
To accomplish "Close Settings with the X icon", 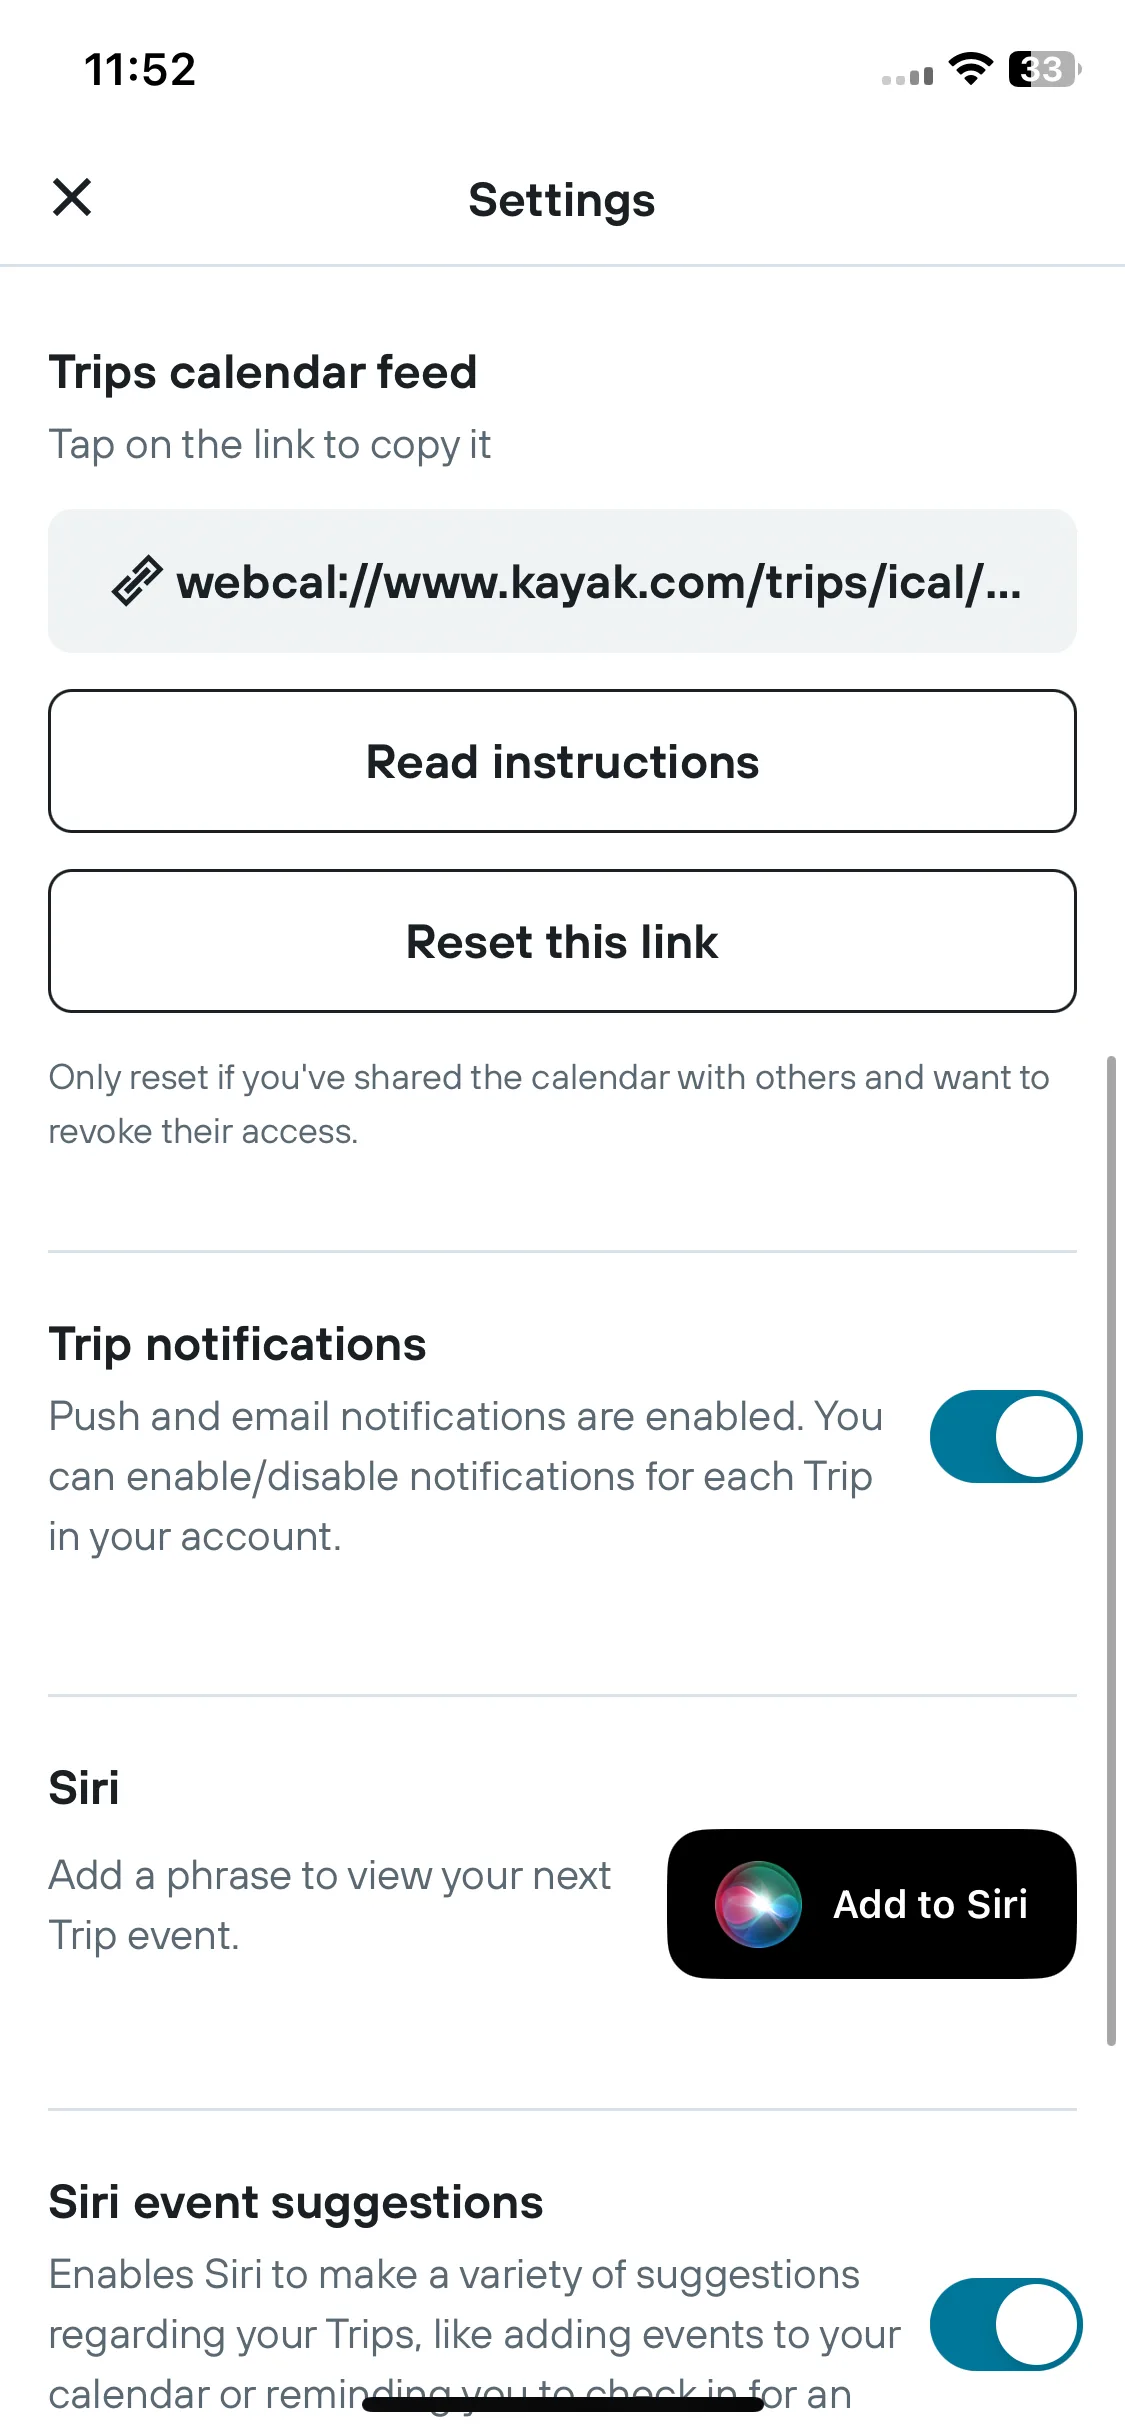I will click(x=72, y=197).
